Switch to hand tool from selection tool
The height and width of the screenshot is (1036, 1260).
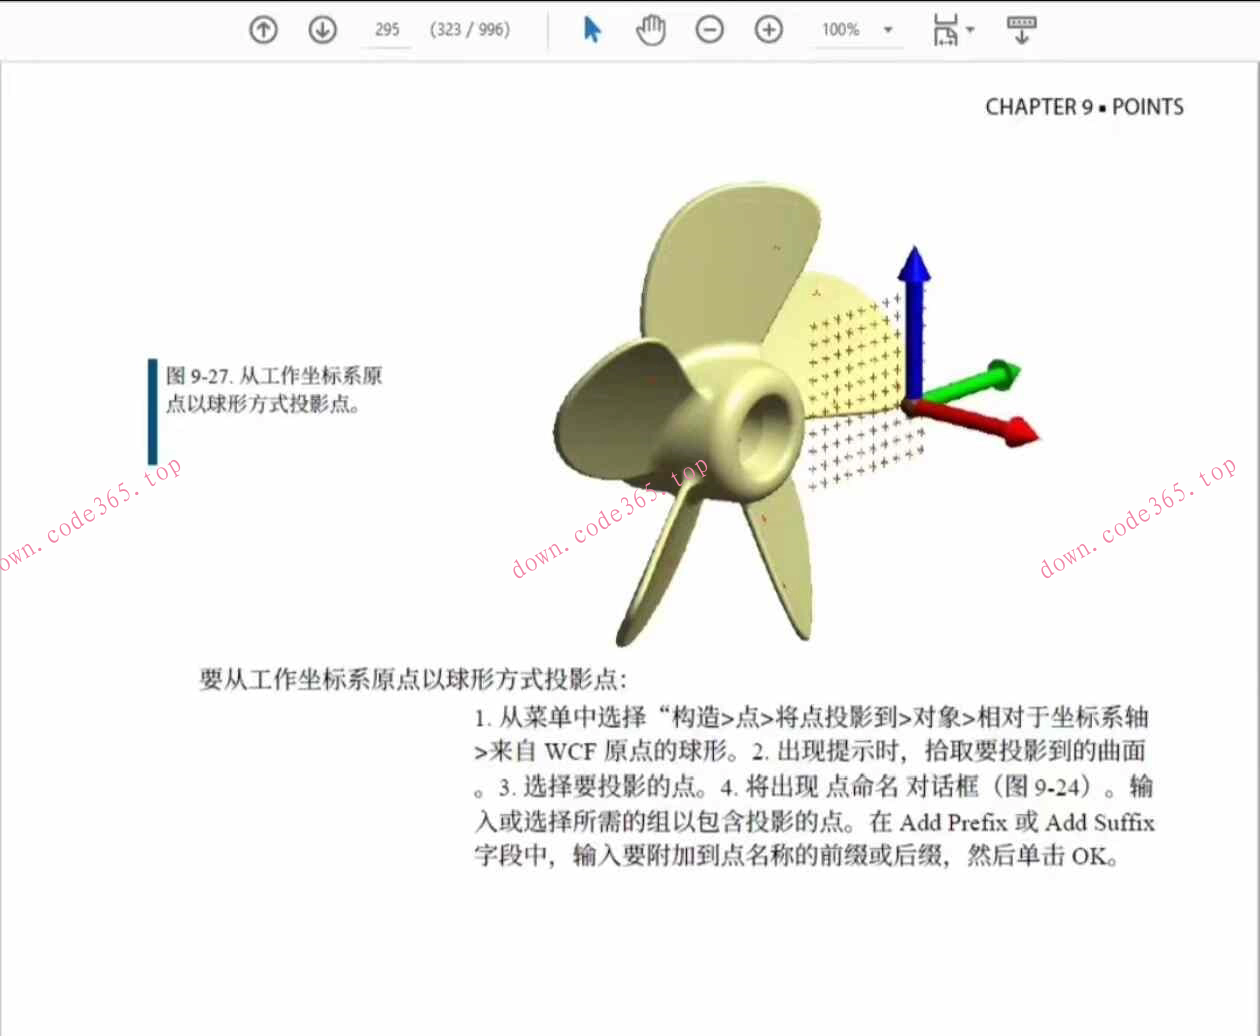(651, 31)
